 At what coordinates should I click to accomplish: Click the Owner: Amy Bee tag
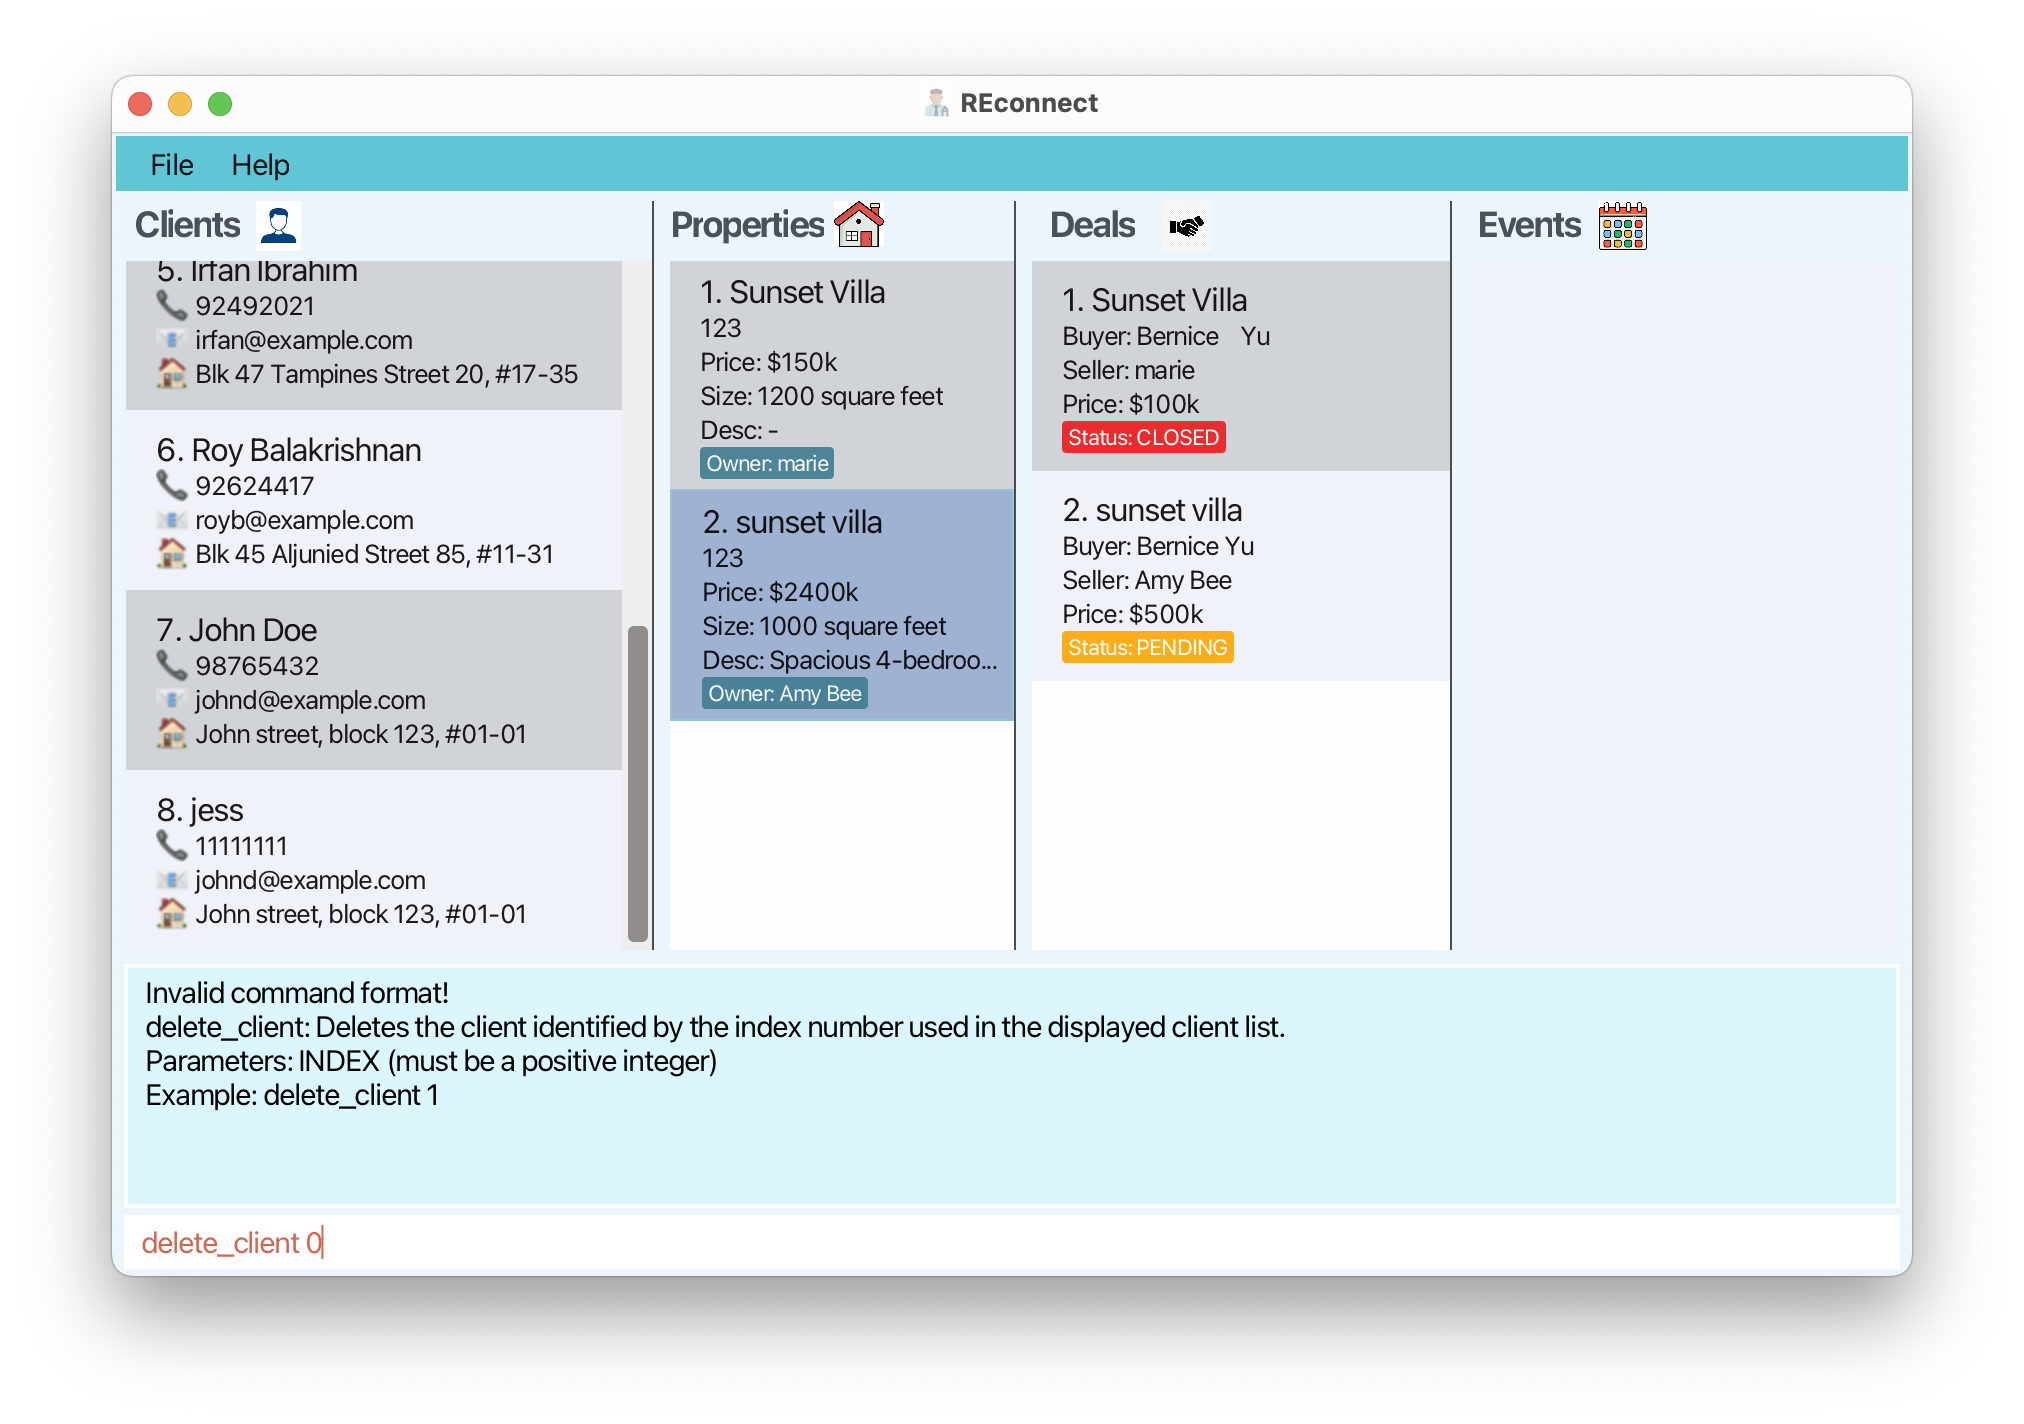point(784,694)
